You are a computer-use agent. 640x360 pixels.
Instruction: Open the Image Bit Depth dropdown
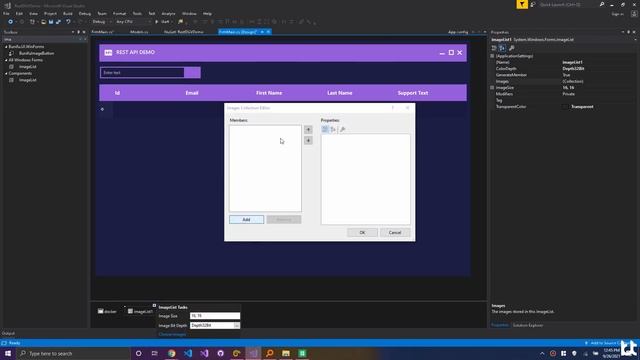(x=237, y=325)
